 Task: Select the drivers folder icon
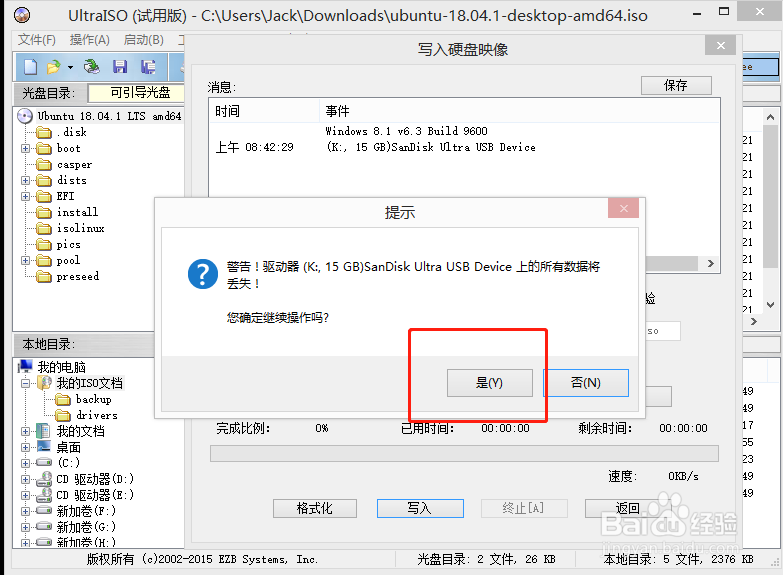pyautogui.click(x=63, y=415)
